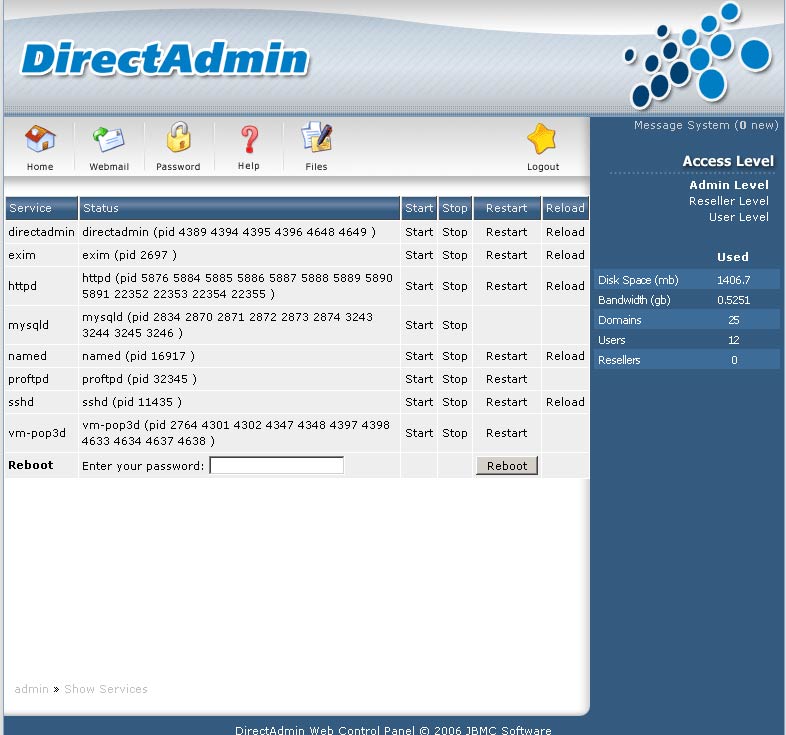Click the Home house icon
This screenshot has width=786, height=735.
(x=40, y=139)
